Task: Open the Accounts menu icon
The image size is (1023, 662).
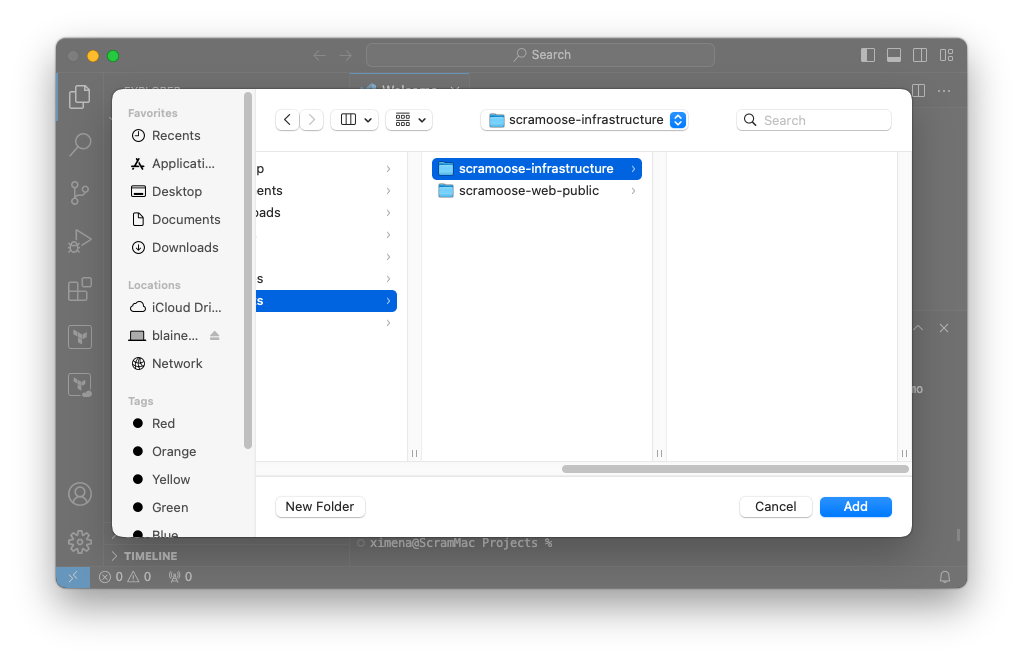Action: [x=80, y=494]
